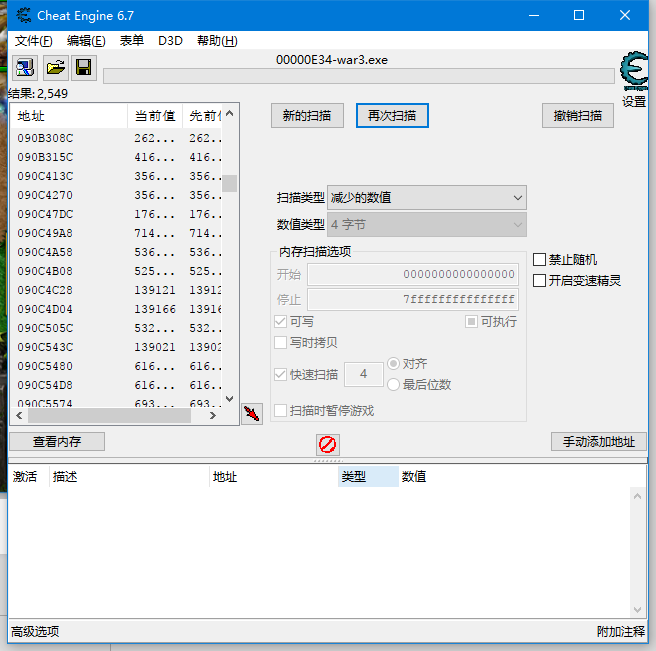Click the address table scroll down arrow
Screen dimensions: 656x651
(637, 610)
